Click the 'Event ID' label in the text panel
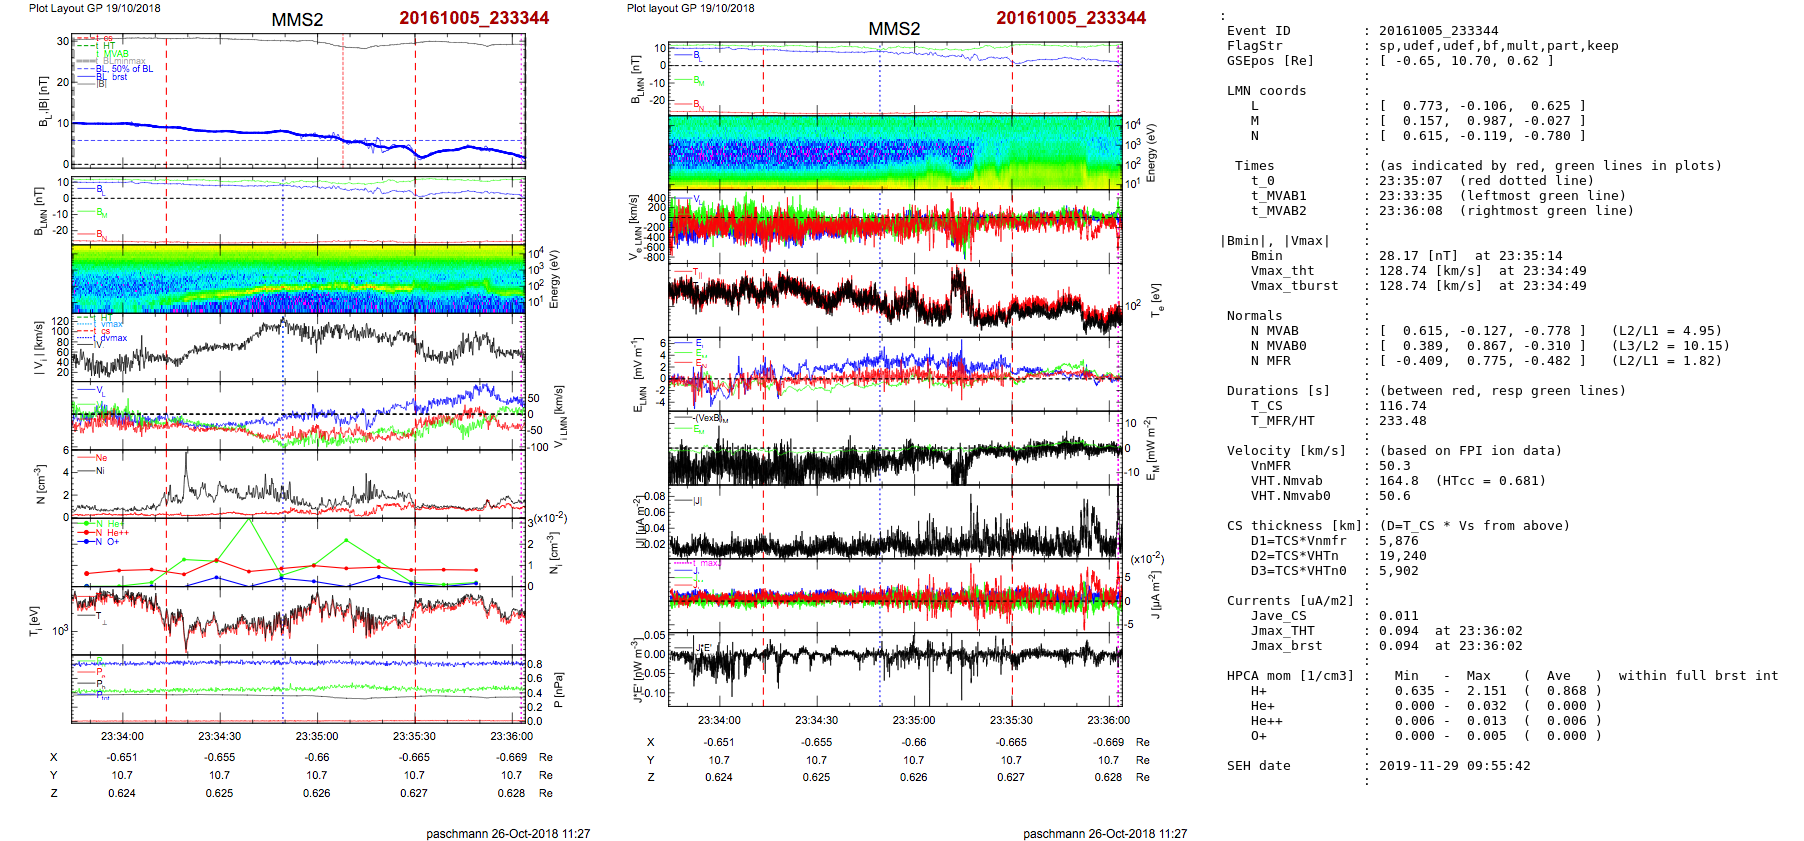 pyautogui.click(x=1258, y=31)
